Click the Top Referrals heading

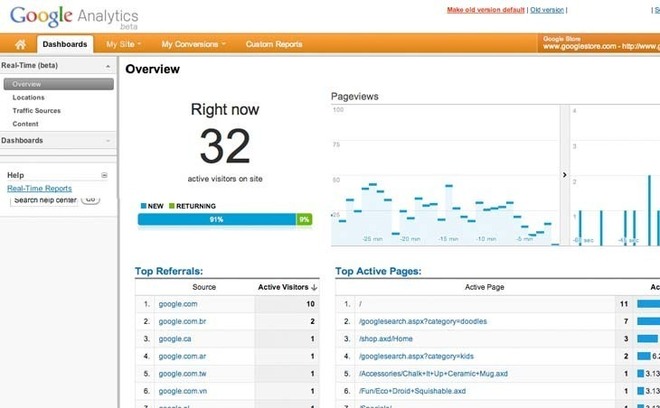click(169, 271)
